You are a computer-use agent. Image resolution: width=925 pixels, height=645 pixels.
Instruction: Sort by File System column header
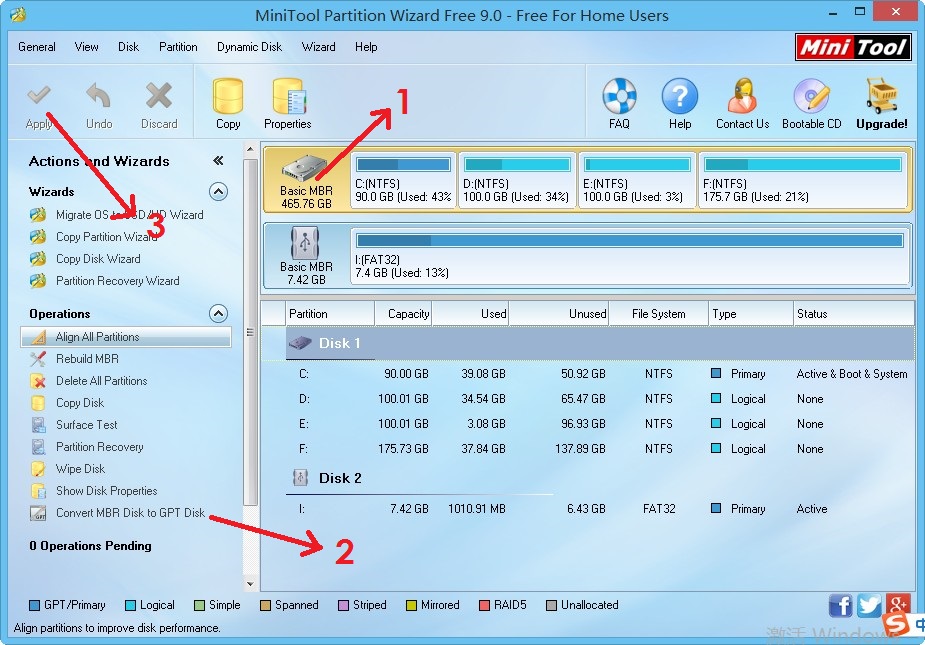tap(658, 314)
